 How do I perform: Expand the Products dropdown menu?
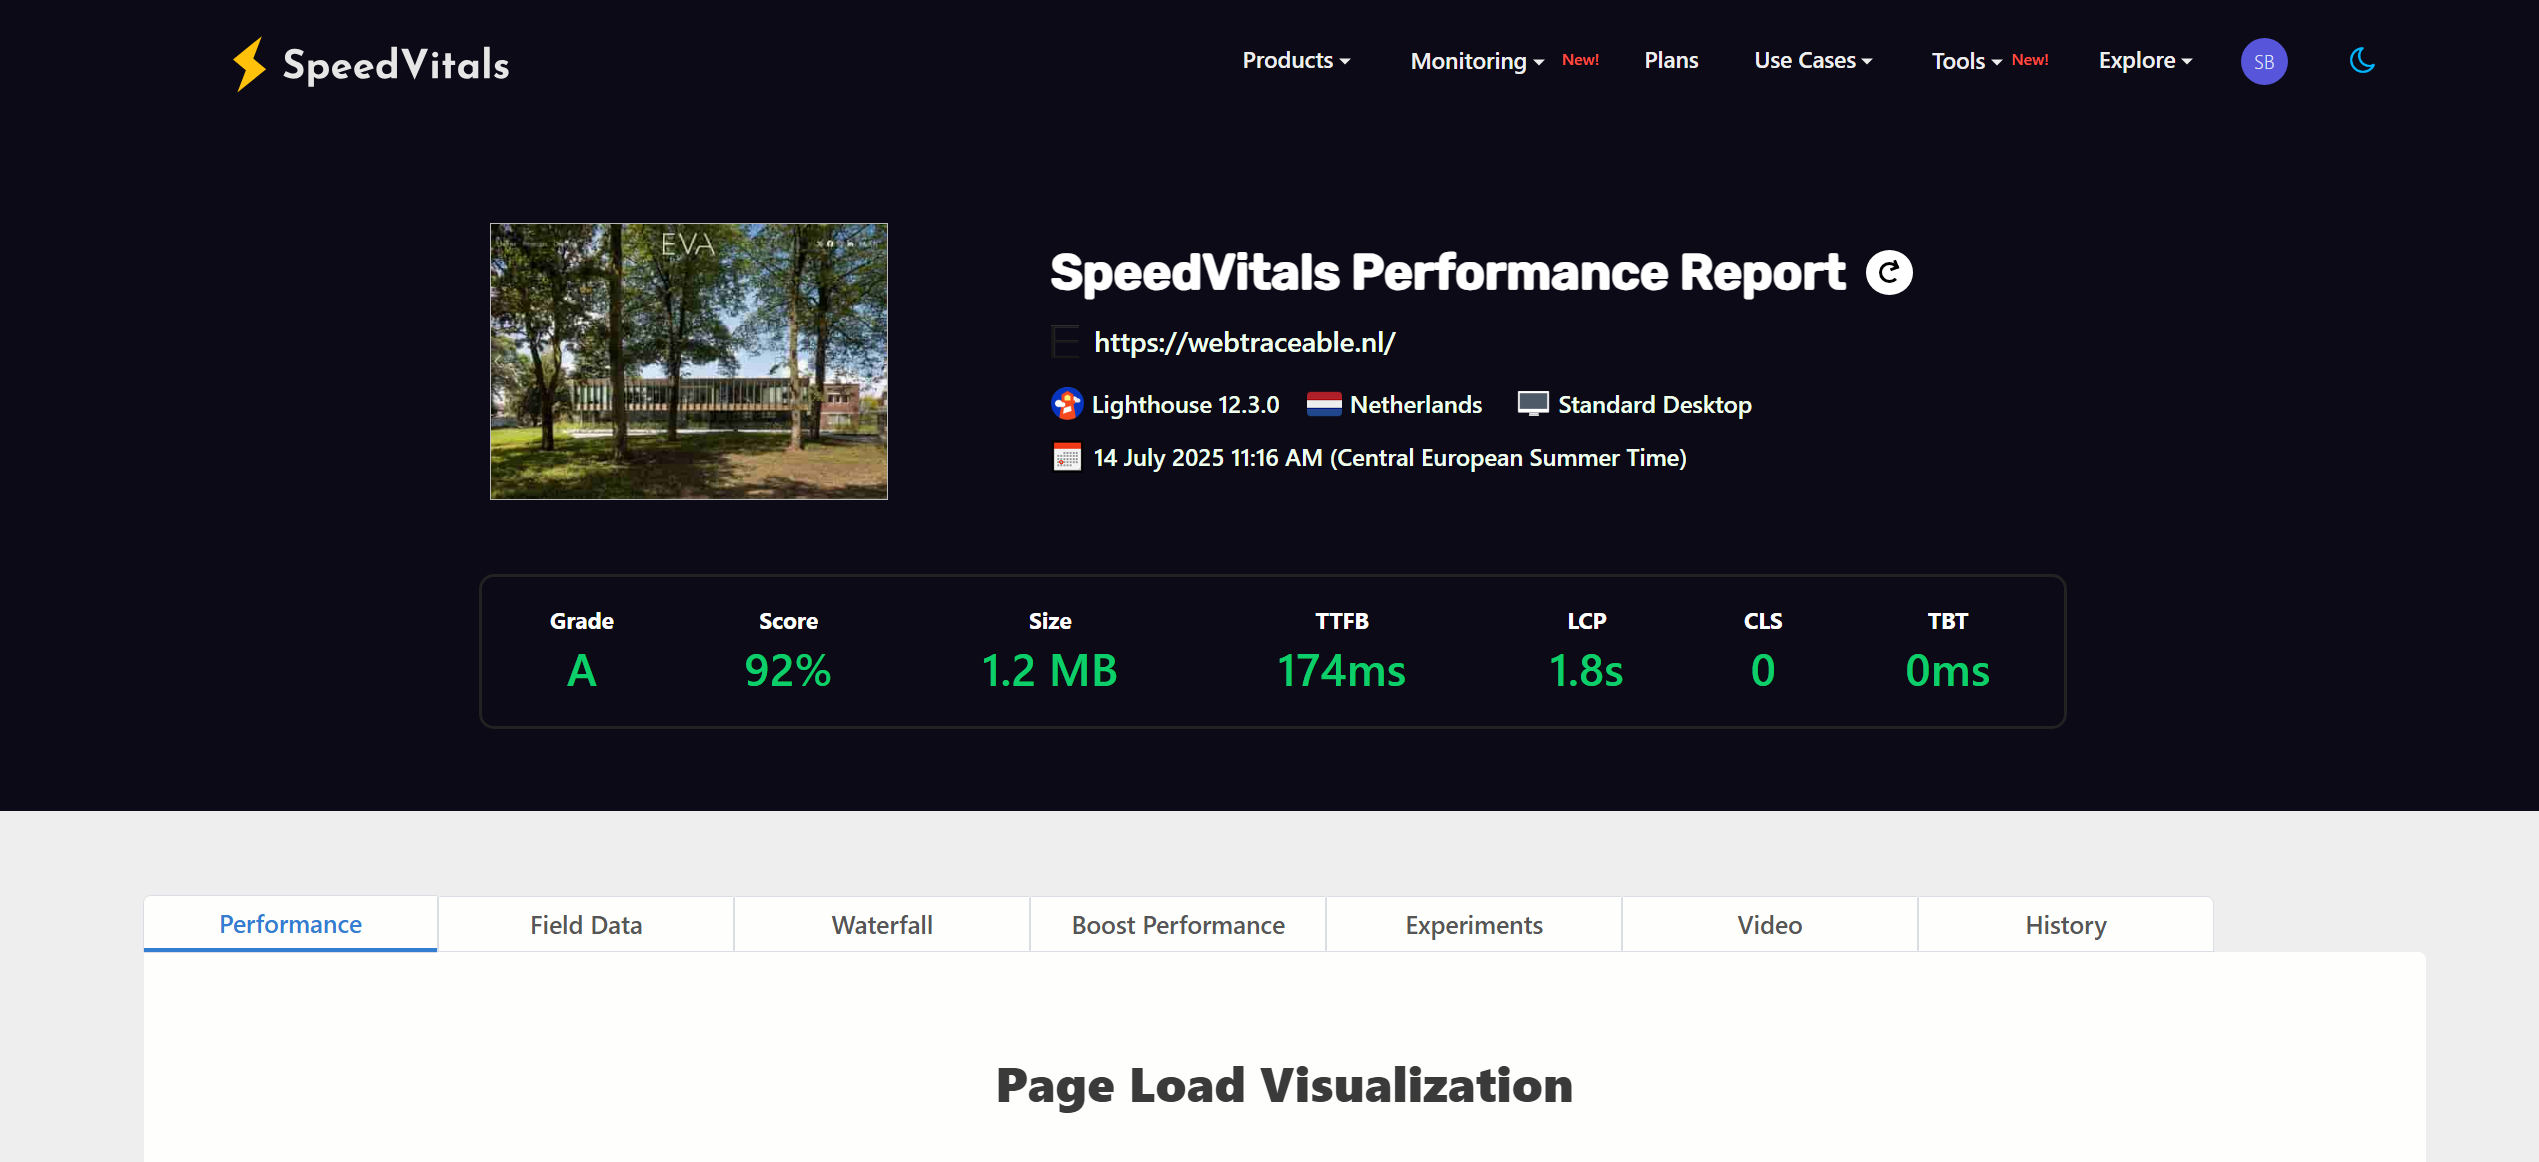1296,61
